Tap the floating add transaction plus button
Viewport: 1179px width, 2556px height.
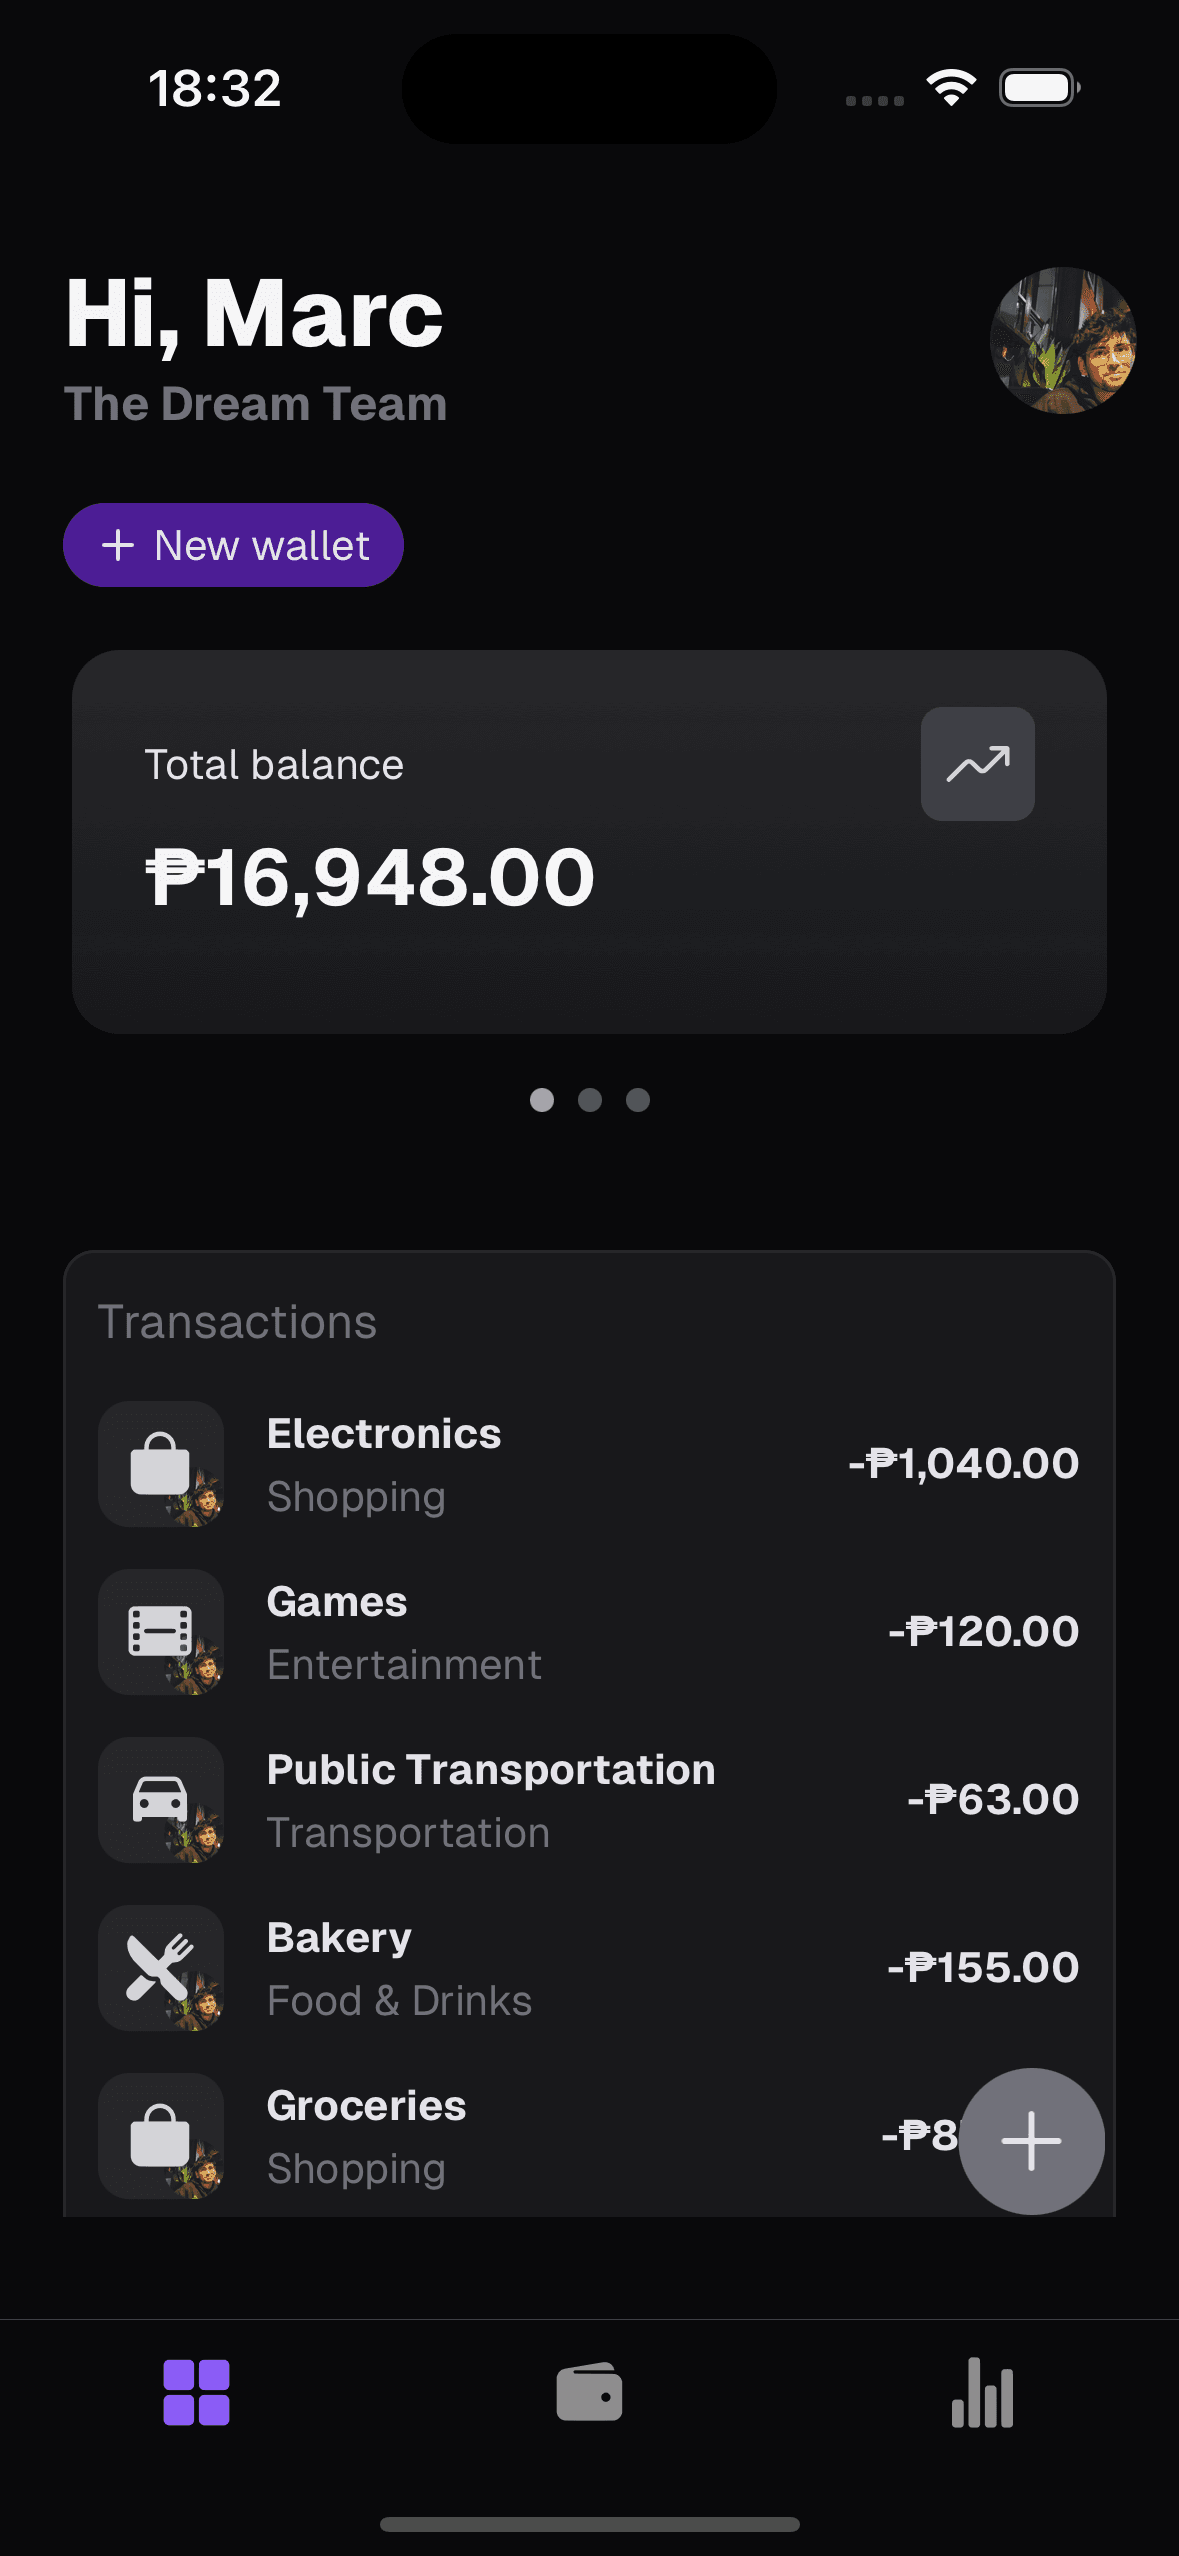click(x=1031, y=2141)
